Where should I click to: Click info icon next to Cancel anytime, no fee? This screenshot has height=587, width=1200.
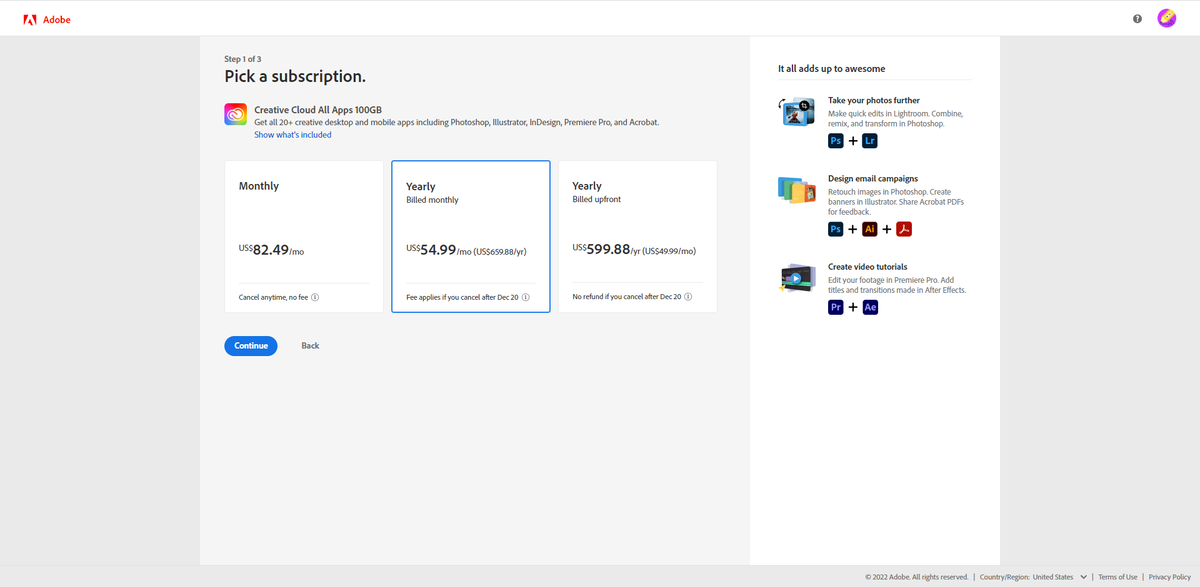click(315, 297)
